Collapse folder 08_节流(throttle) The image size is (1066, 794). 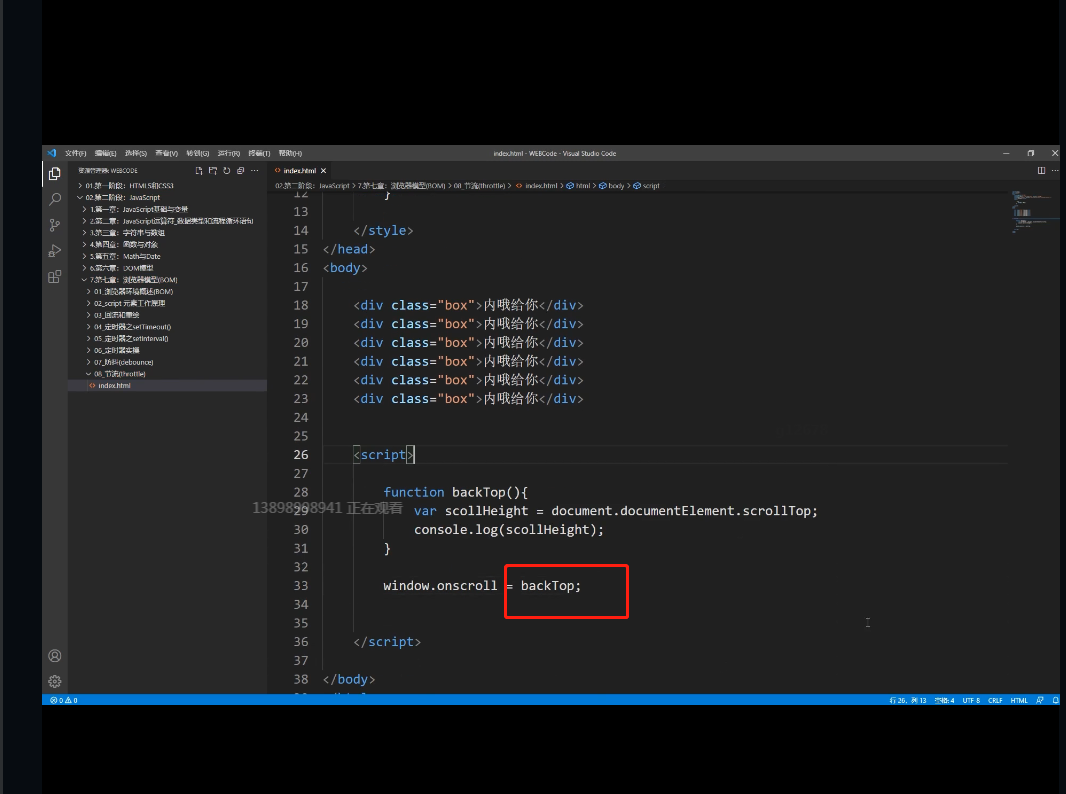click(167, 374)
